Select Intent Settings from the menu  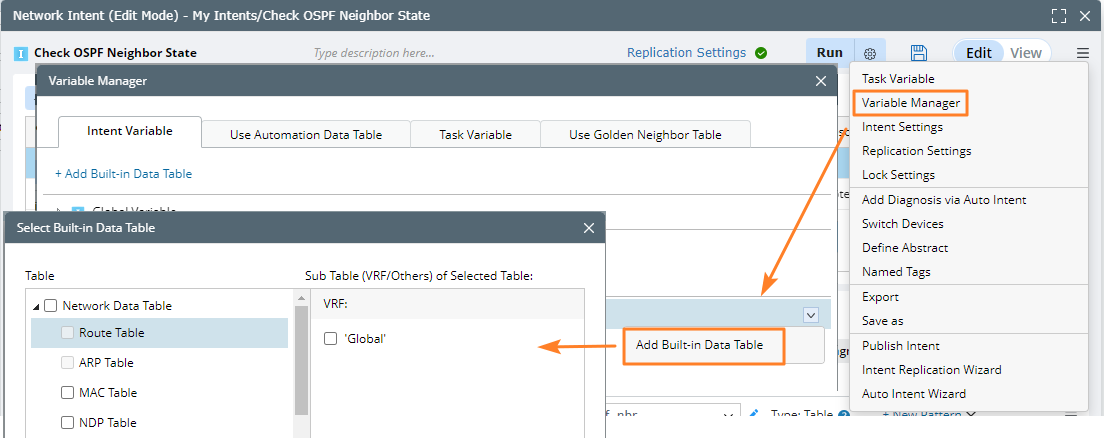click(902, 127)
